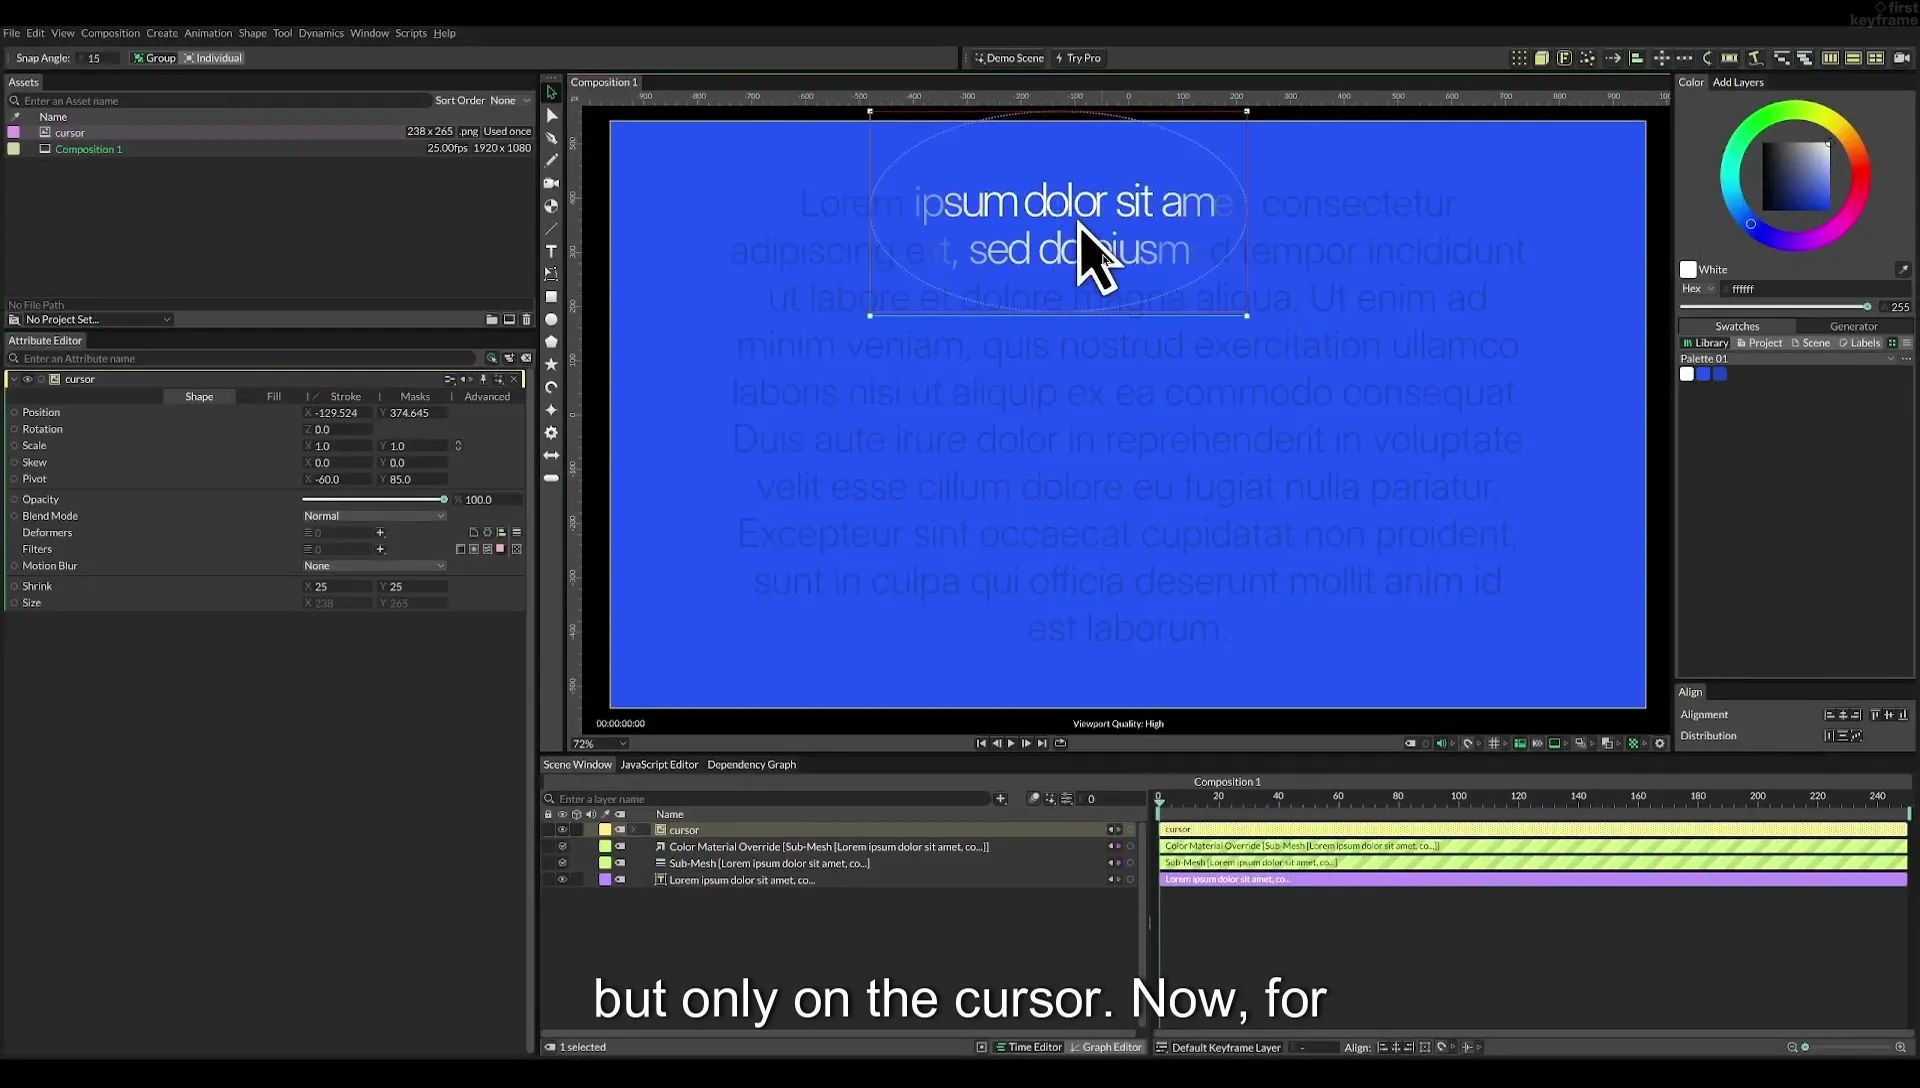
Task: Select the Text tool in toolbar
Action: 551,251
